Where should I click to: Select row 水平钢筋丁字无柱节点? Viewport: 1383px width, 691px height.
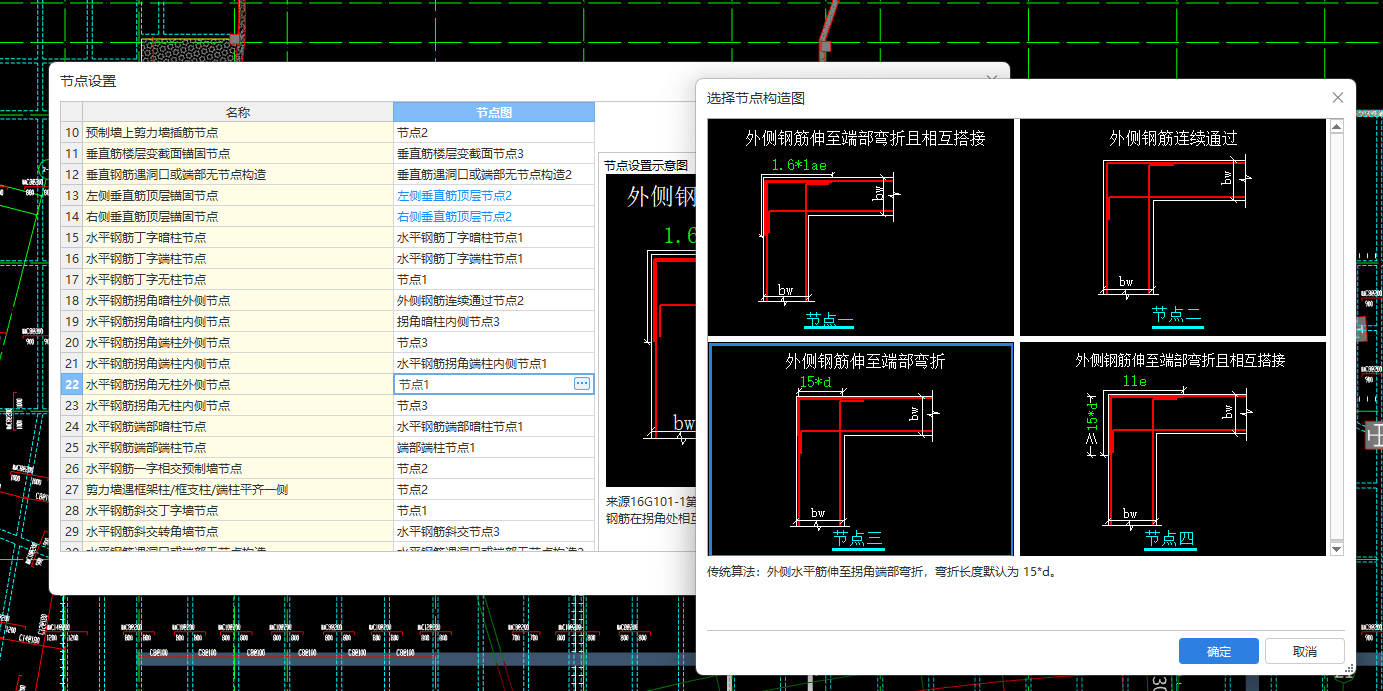point(238,279)
